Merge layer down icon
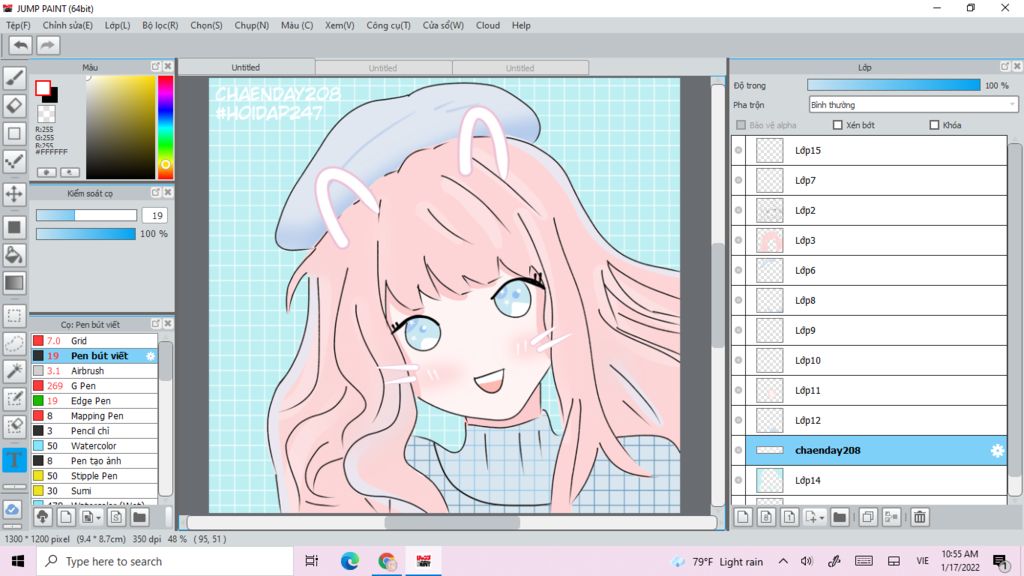This screenshot has width=1024, height=576. [891, 517]
